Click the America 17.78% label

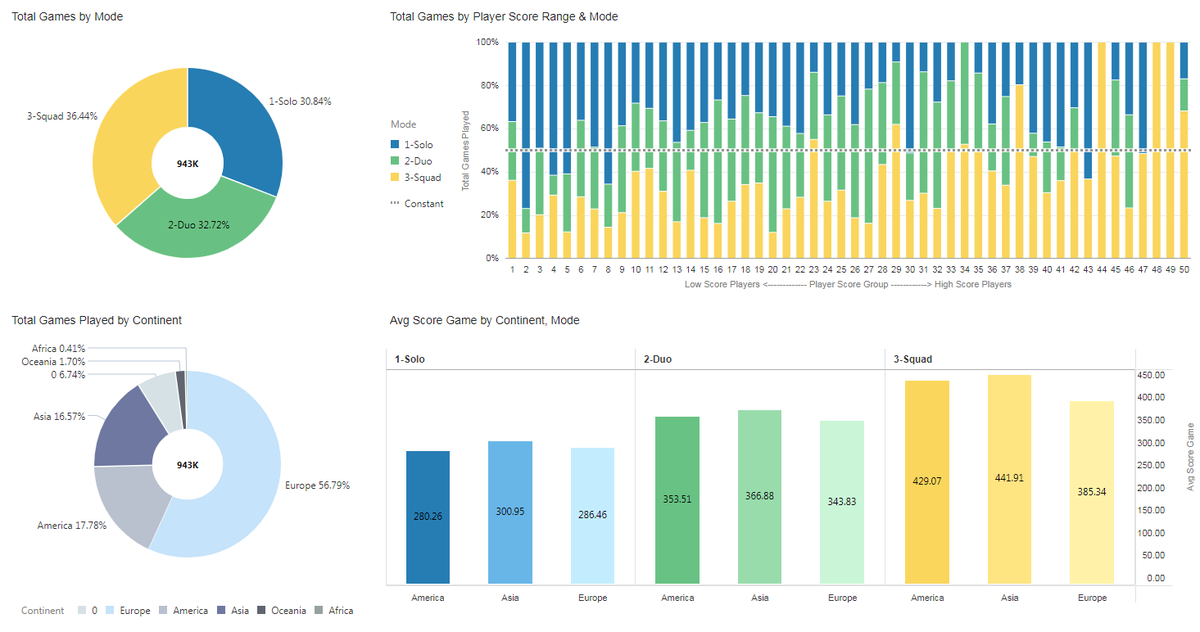pos(70,525)
